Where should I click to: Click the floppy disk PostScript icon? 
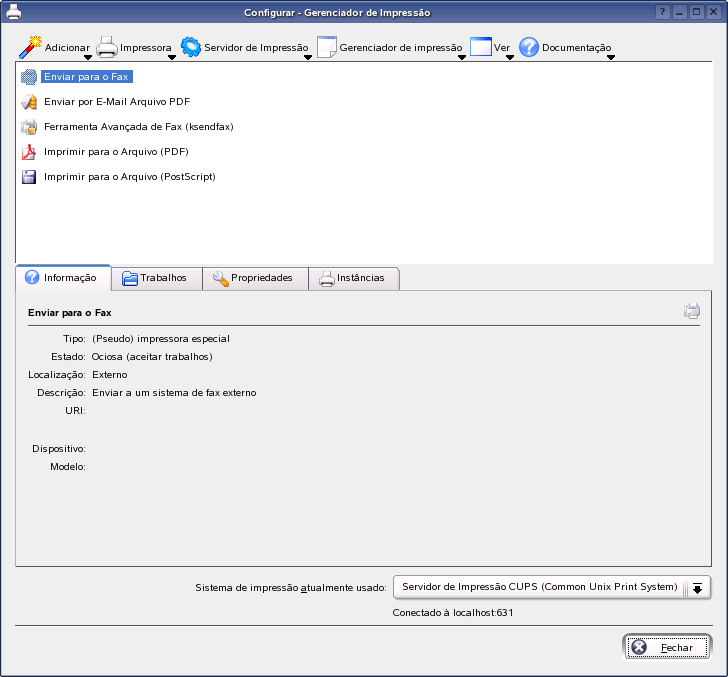(x=29, y=177)
